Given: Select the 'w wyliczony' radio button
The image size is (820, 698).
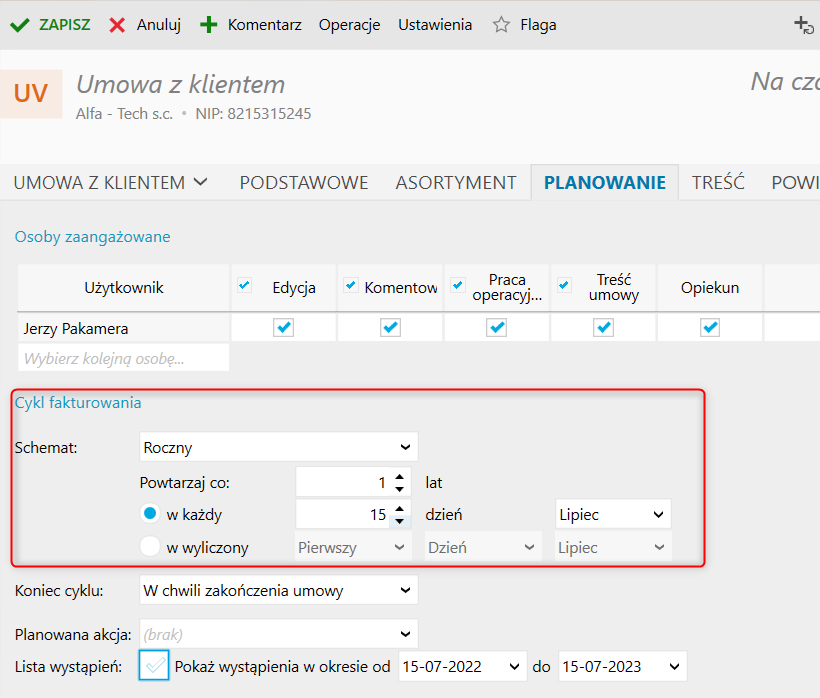Looking at the screenshot, I should (150, 547).
